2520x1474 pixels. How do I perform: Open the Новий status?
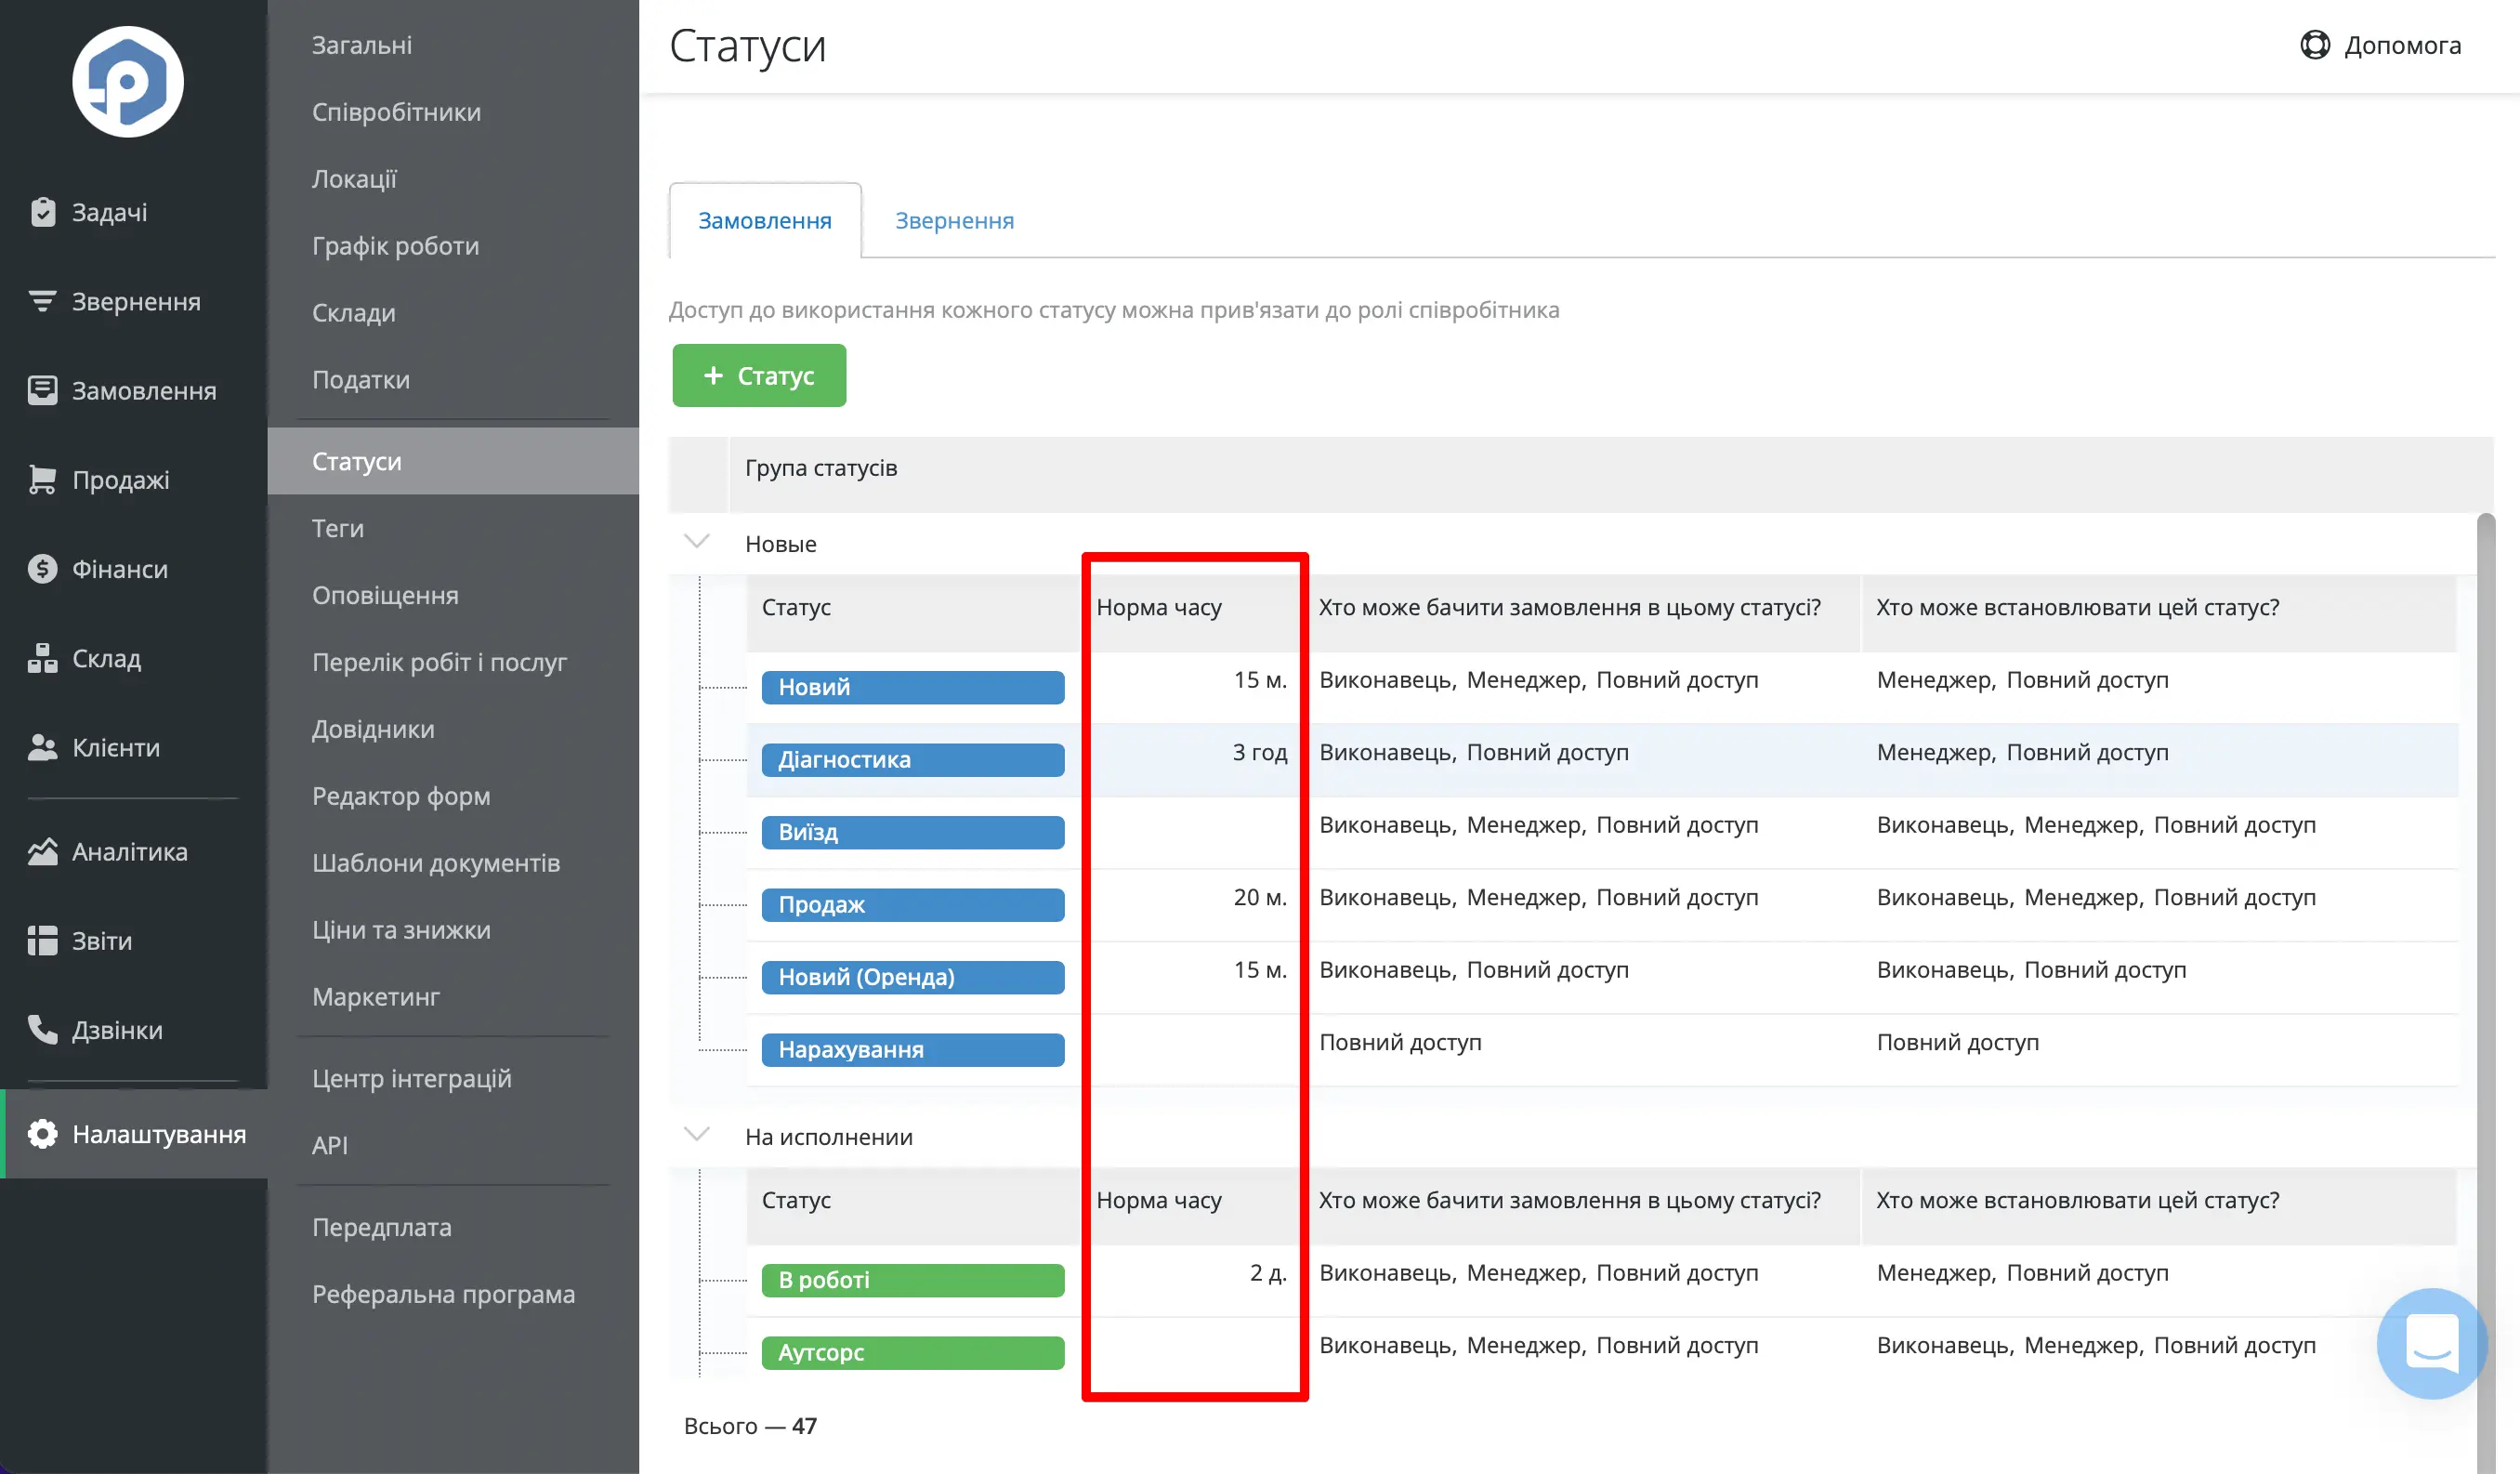(913, 687)
